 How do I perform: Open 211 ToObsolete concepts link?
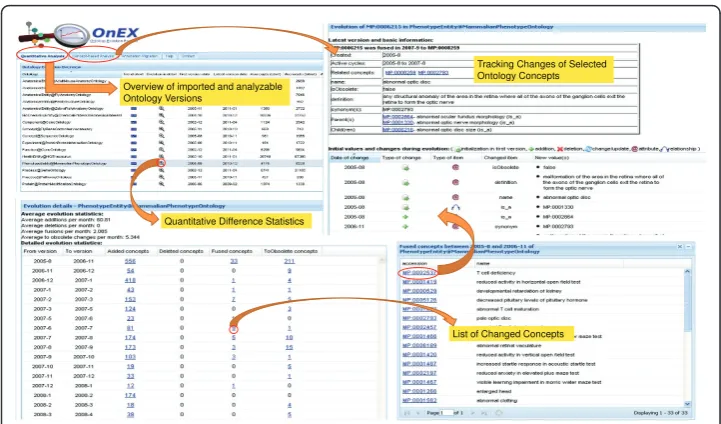pos(289,261)
